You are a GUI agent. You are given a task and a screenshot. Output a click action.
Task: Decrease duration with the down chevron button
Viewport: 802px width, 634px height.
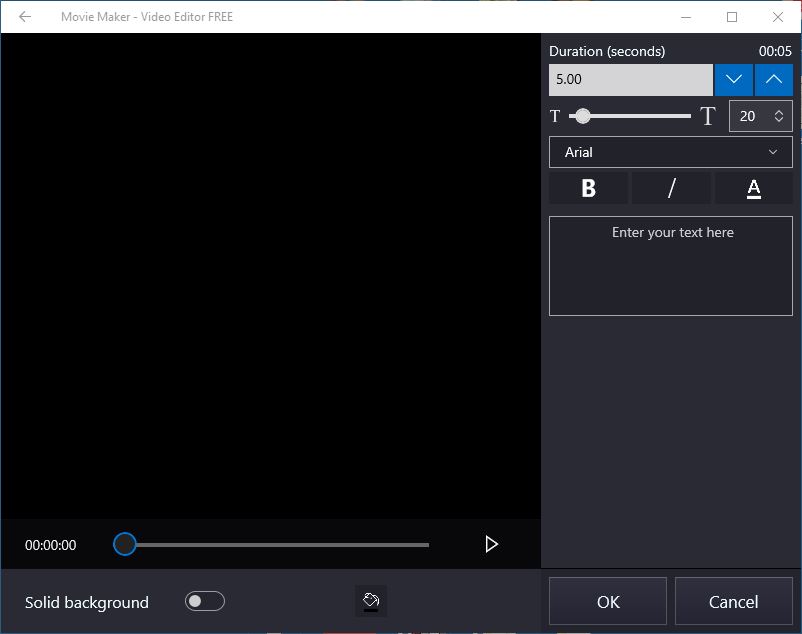click(733, 80)
